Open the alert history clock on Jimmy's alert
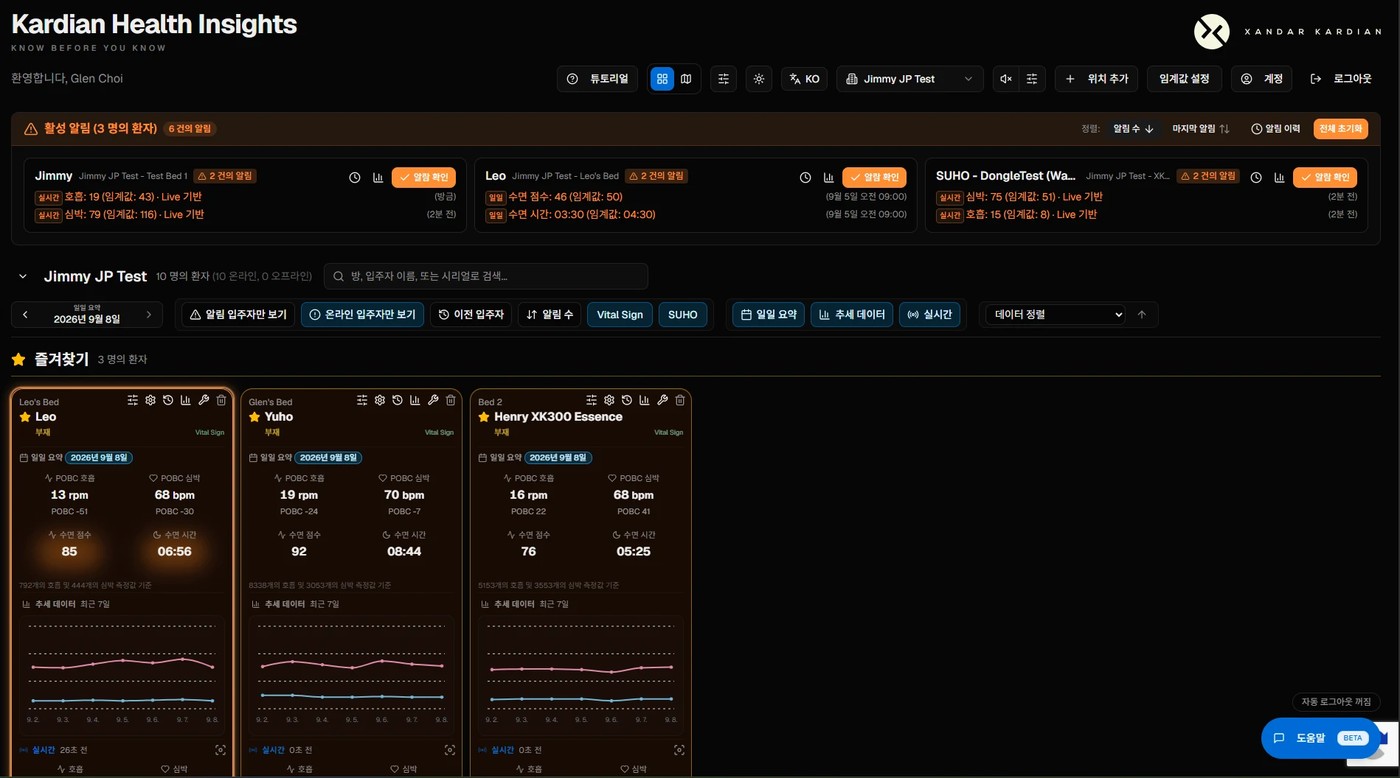1400x778 pixels. click(355, 177)
